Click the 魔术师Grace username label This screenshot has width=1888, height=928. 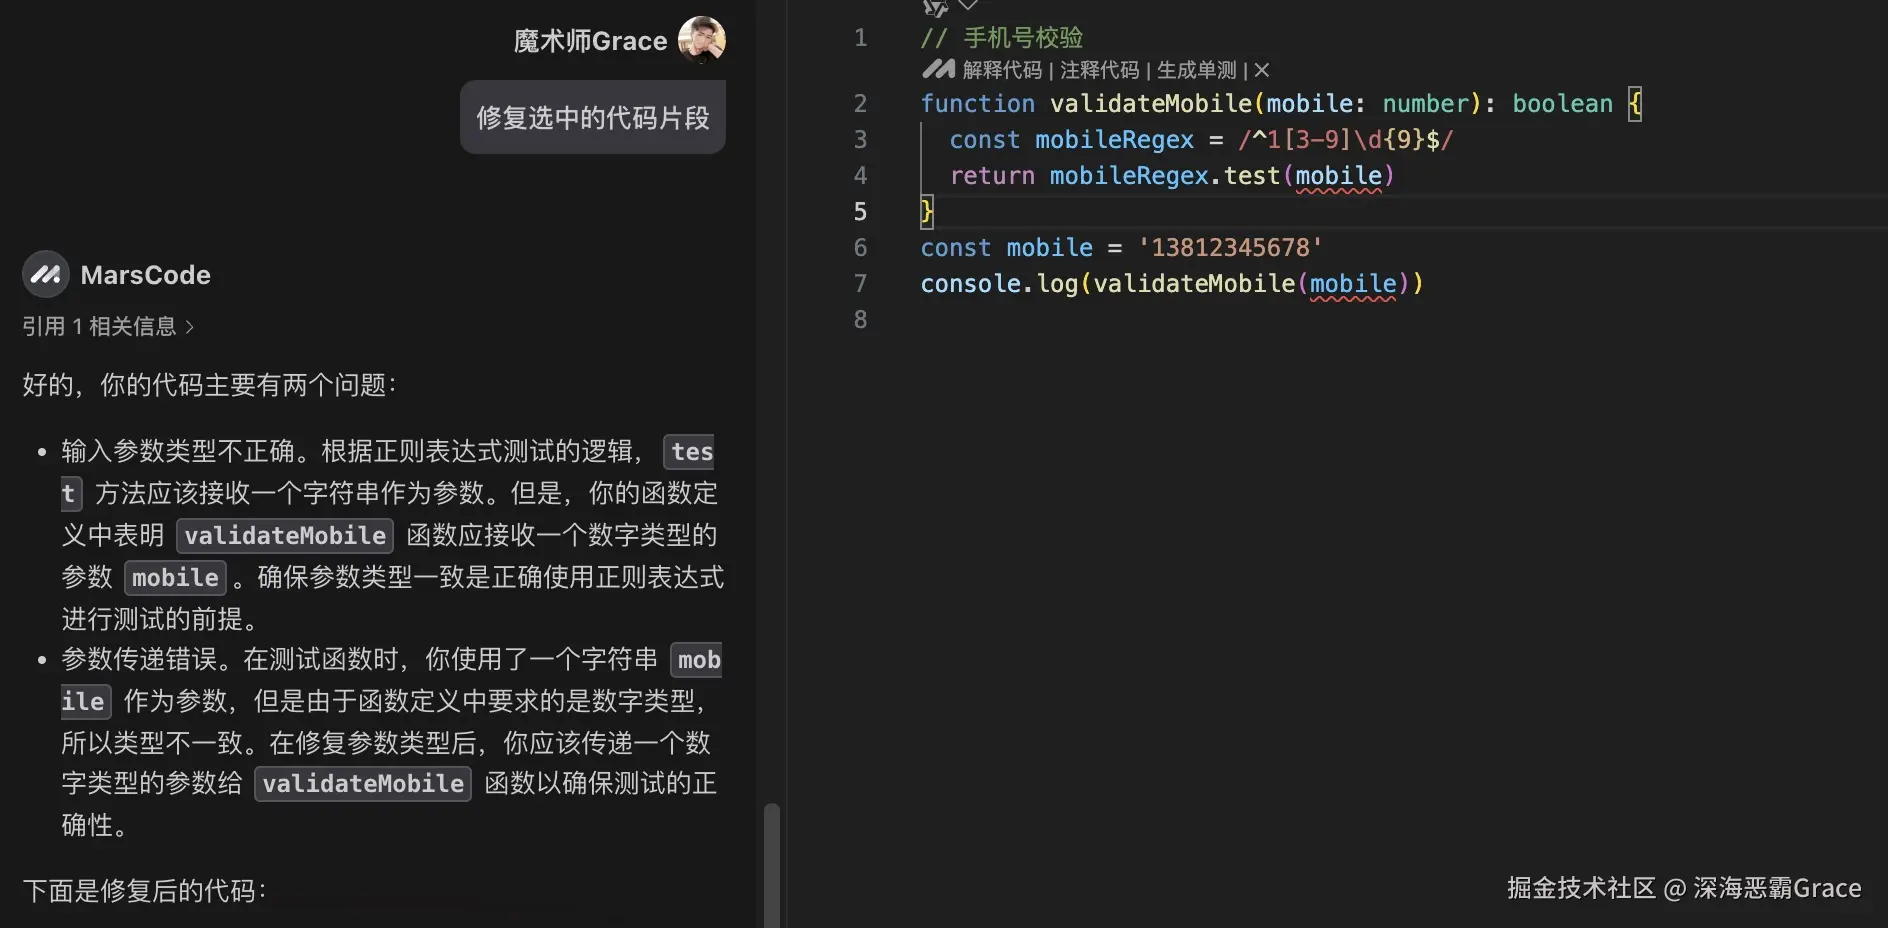(590, 41)
